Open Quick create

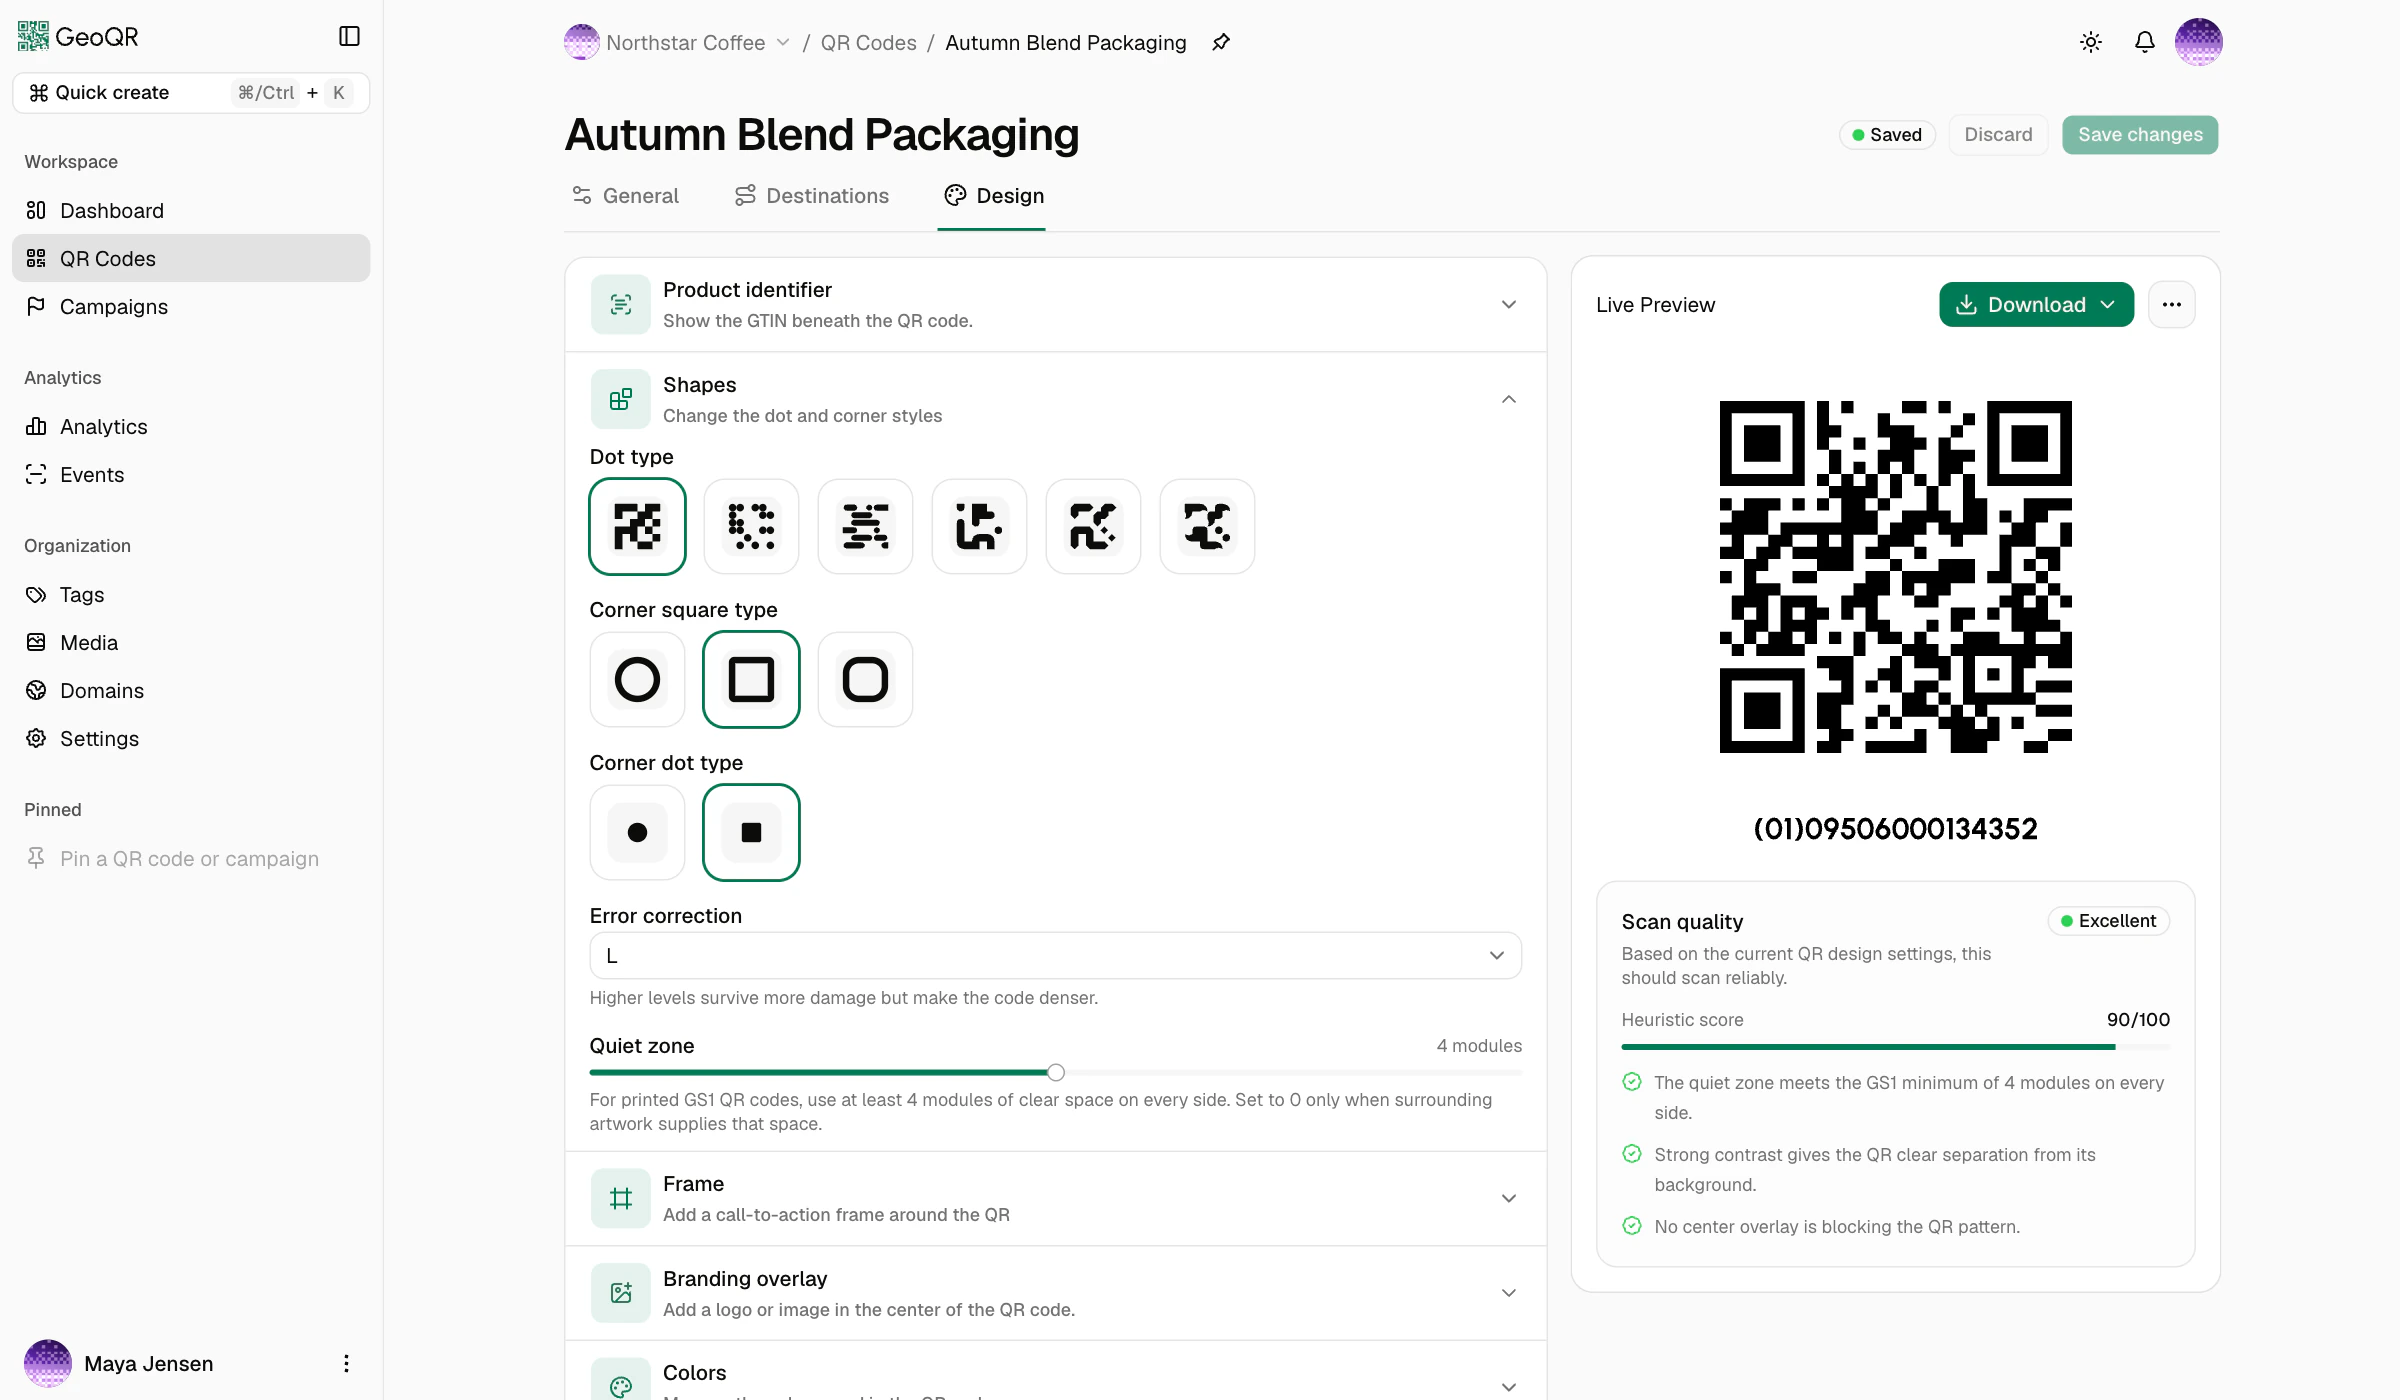point(191,93)
